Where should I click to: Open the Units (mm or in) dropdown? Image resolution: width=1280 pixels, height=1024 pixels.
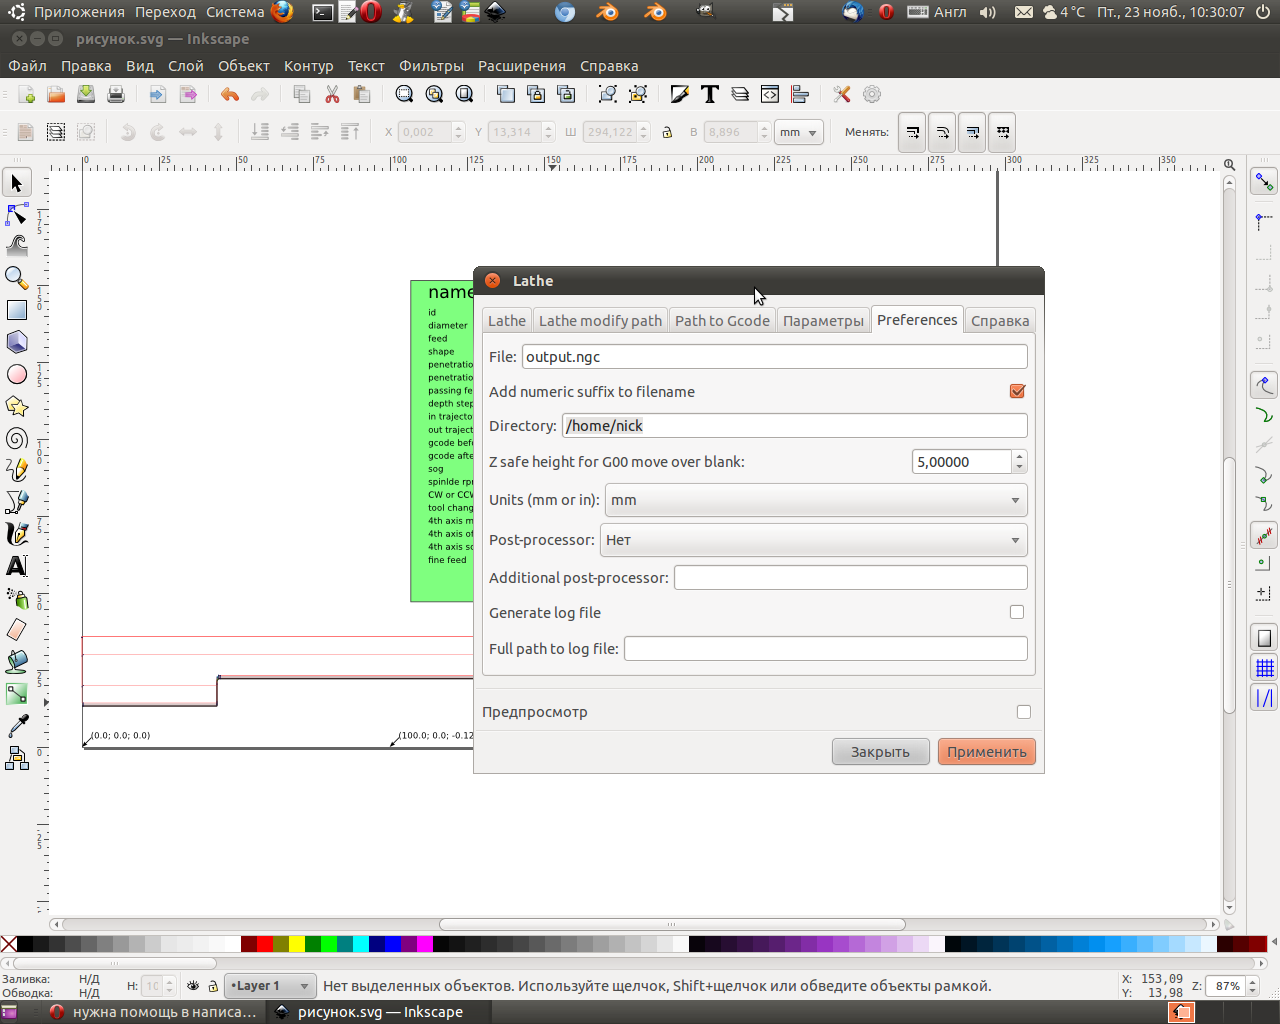pyautogui.click(x=816, y=500)
